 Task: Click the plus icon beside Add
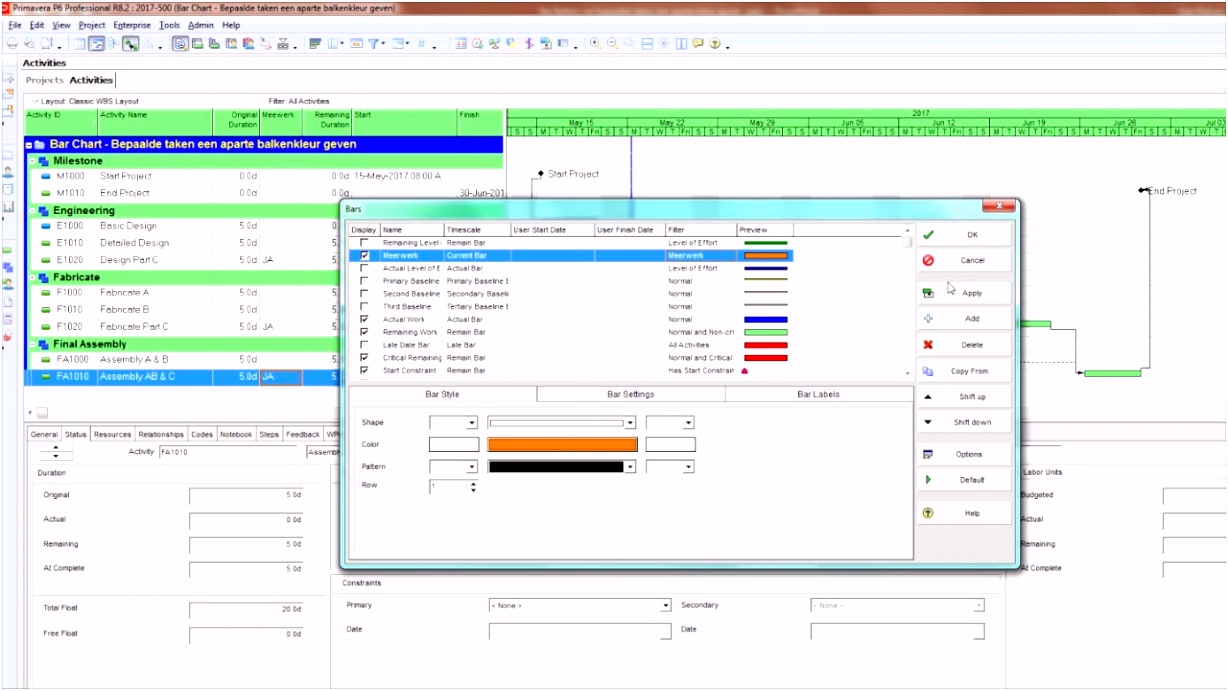coord(928,319)
